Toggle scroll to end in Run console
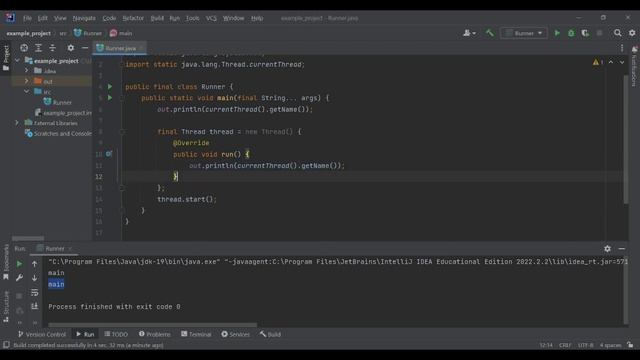Image resolution: width=640 pixels, height=360 pixels. [x=35, y=306]
